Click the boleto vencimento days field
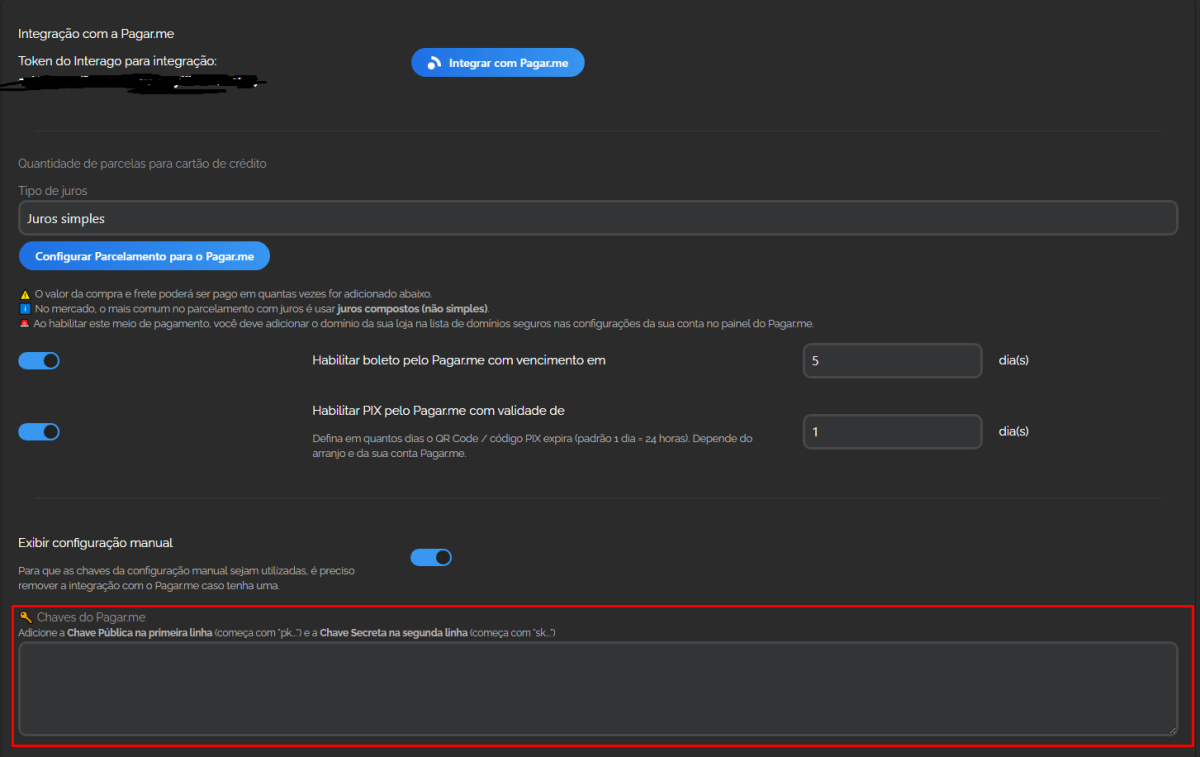Image resolution: width=1200 pixels, height=757 pixels. pyautogui.click(x=892, y=361)
